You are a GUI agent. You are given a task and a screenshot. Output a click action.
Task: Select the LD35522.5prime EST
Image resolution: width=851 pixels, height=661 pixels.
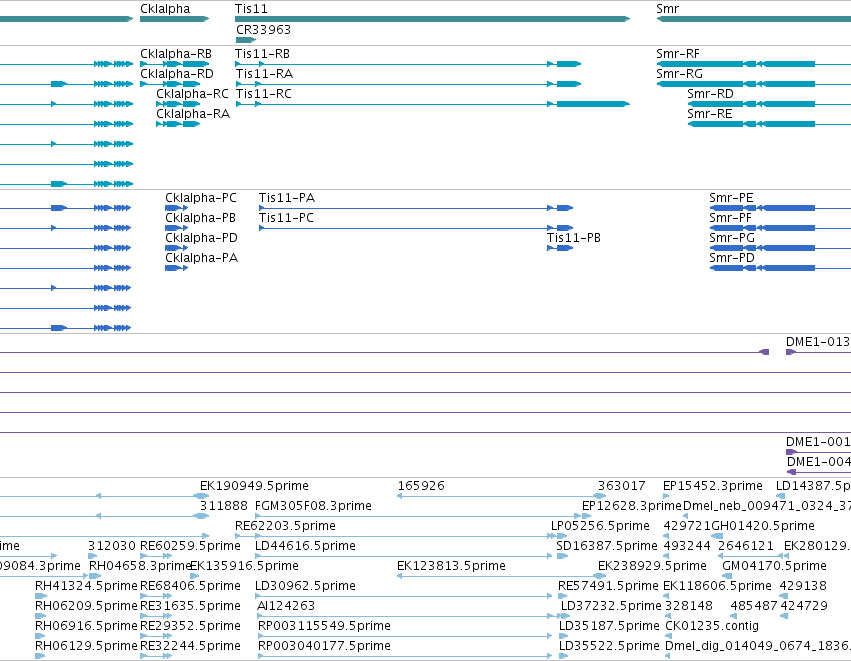(609, 646)
